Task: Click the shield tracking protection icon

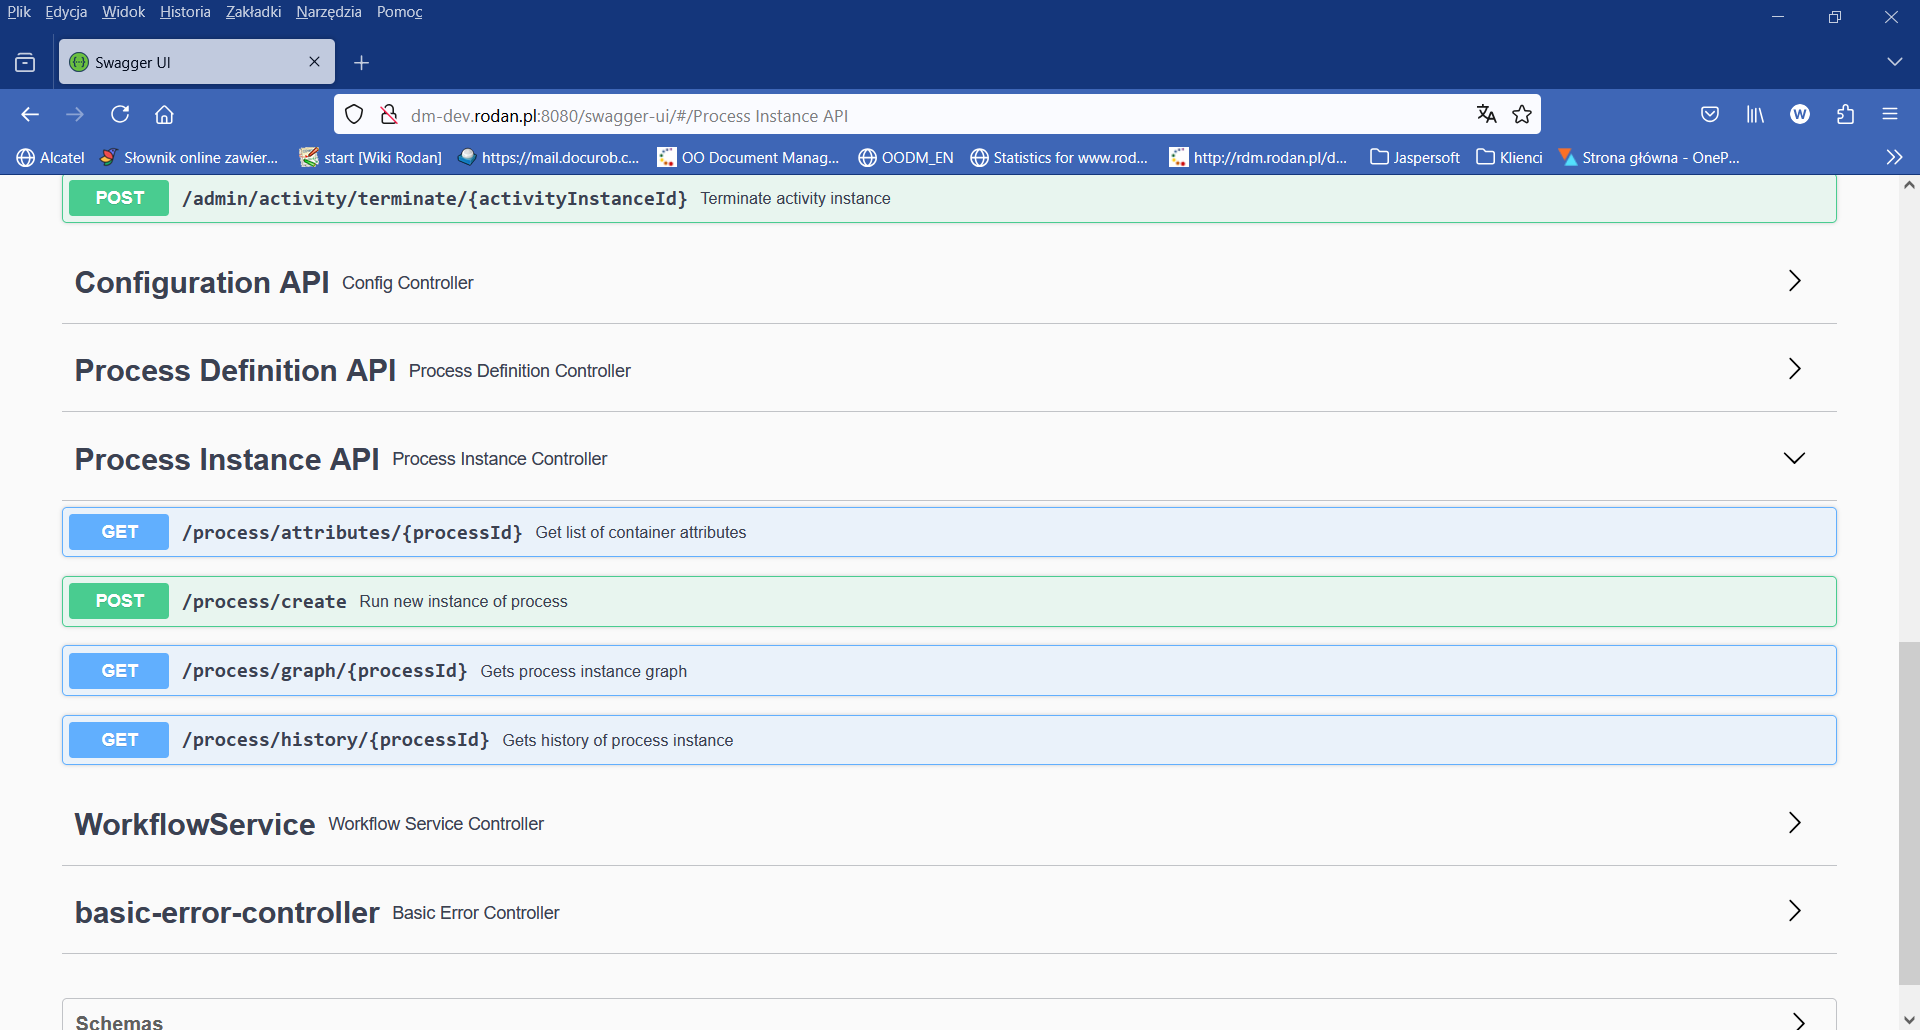Action: click(x=354, y=114)
